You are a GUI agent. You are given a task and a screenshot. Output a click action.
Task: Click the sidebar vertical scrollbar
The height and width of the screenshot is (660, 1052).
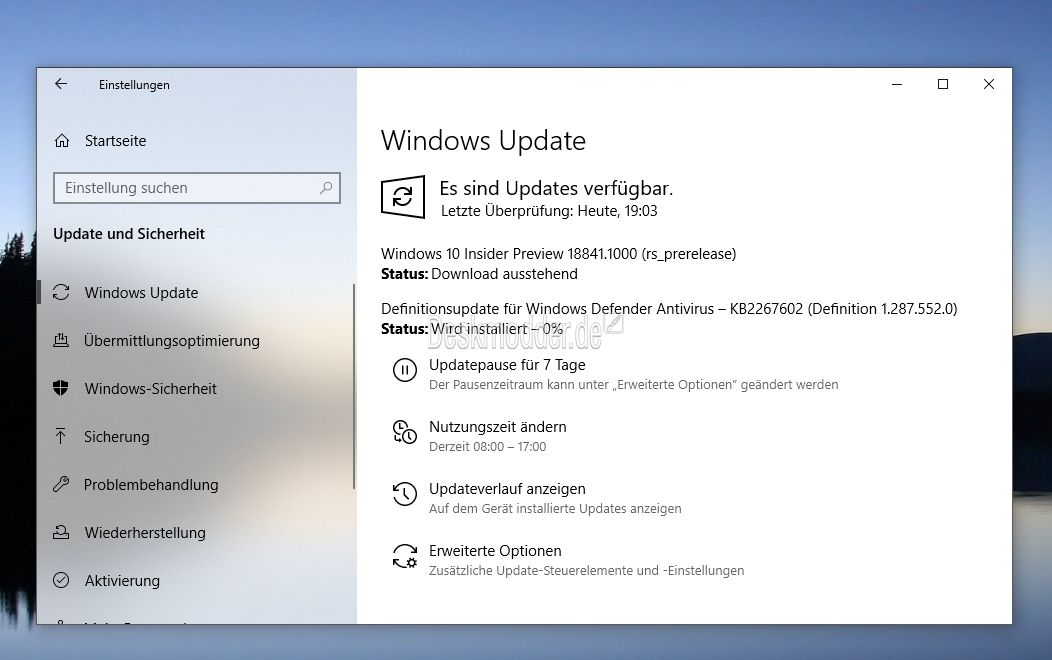354,386
